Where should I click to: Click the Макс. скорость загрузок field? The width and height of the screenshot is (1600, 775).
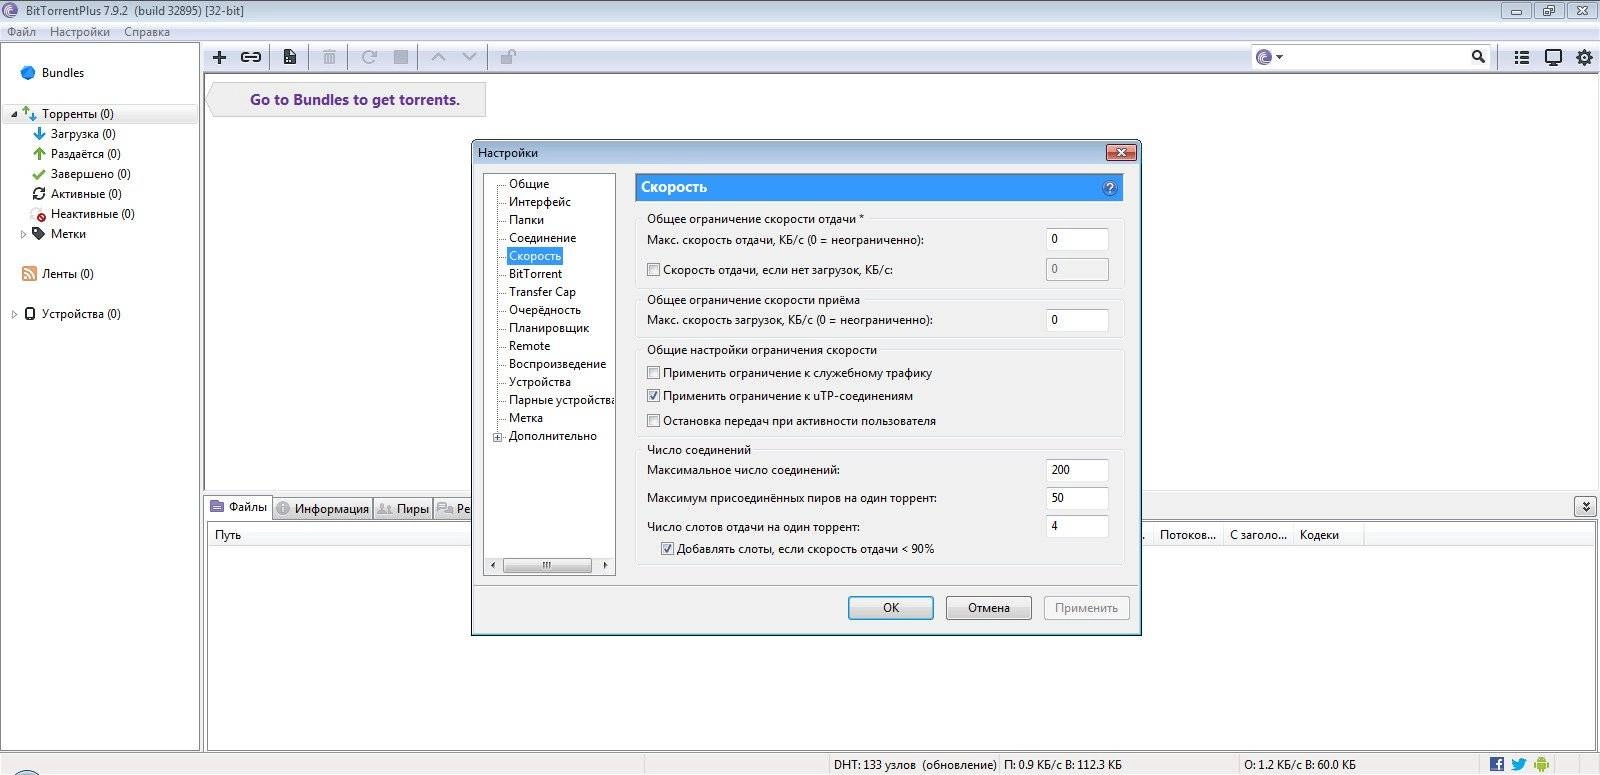[1077, 320]
